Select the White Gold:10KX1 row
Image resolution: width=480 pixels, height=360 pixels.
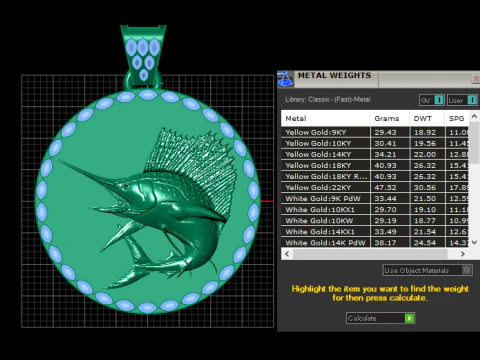(375, 209)
